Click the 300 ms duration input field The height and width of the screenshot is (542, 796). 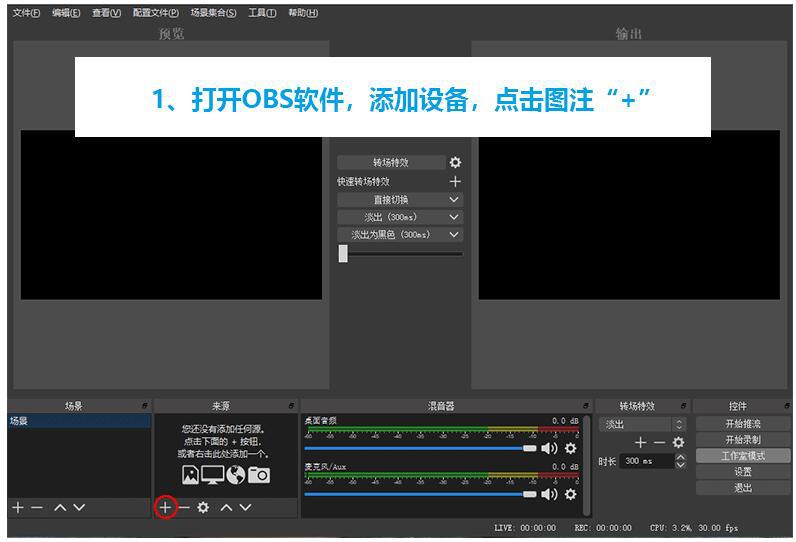(x=647, y=461)
